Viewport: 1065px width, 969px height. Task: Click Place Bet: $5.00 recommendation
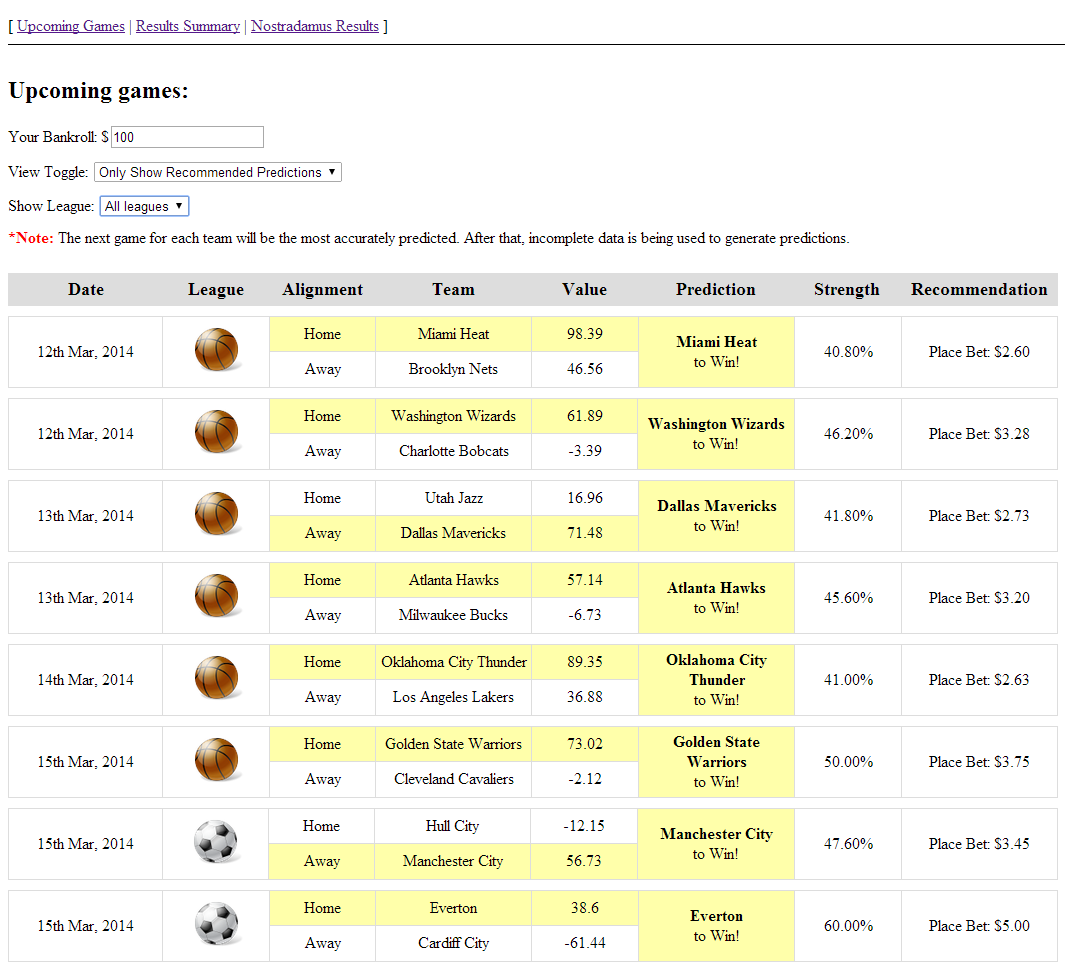pos(979,926)
